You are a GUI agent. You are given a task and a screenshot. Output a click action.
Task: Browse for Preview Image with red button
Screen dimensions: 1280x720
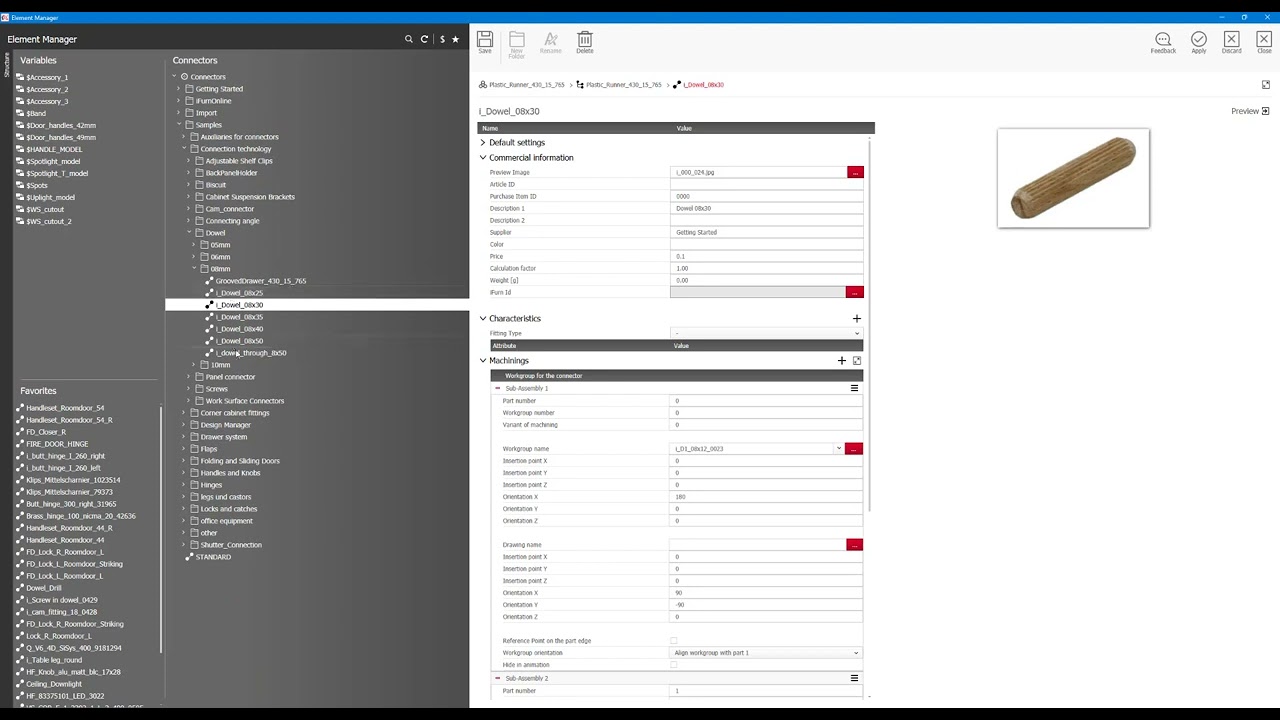point(855,172)
